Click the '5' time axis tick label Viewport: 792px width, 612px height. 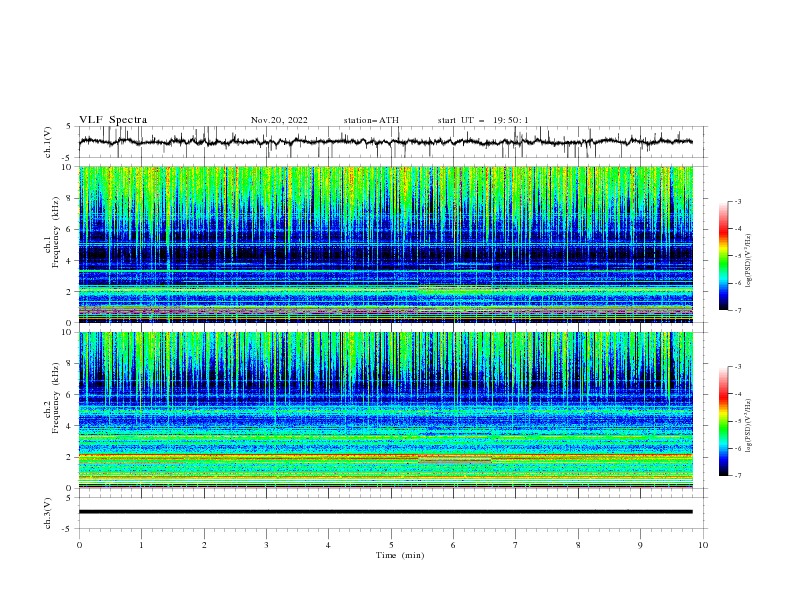[x=391, y=545]
